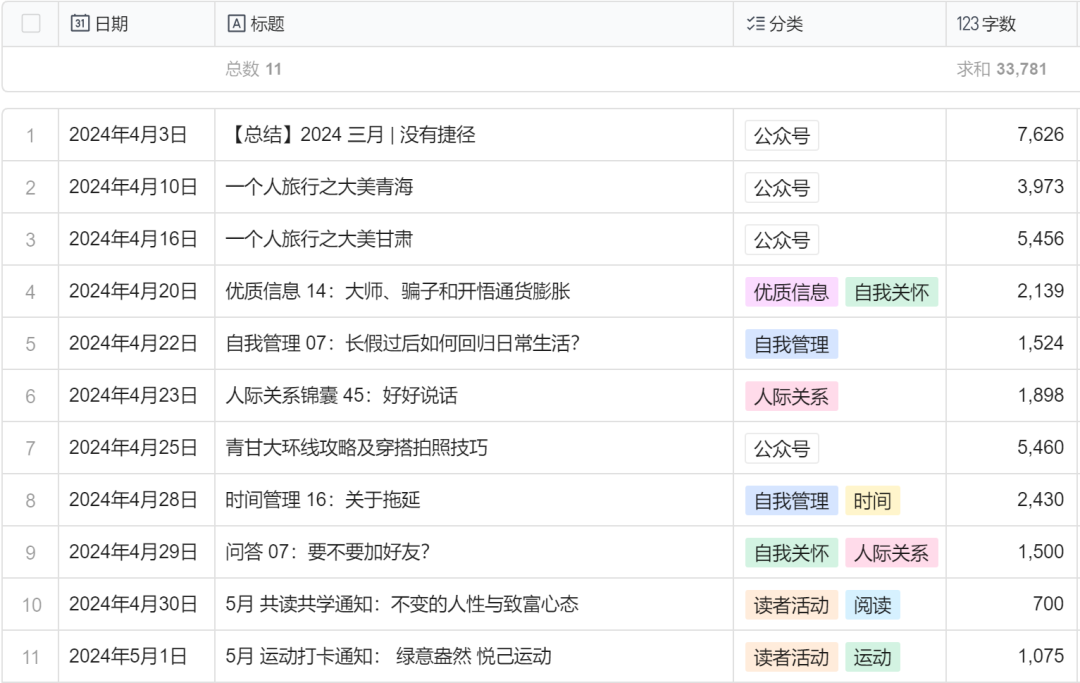Open the title 问答 07：要不要加好友？
This screenshot has width=1080, height=683.
click(327, 552)
